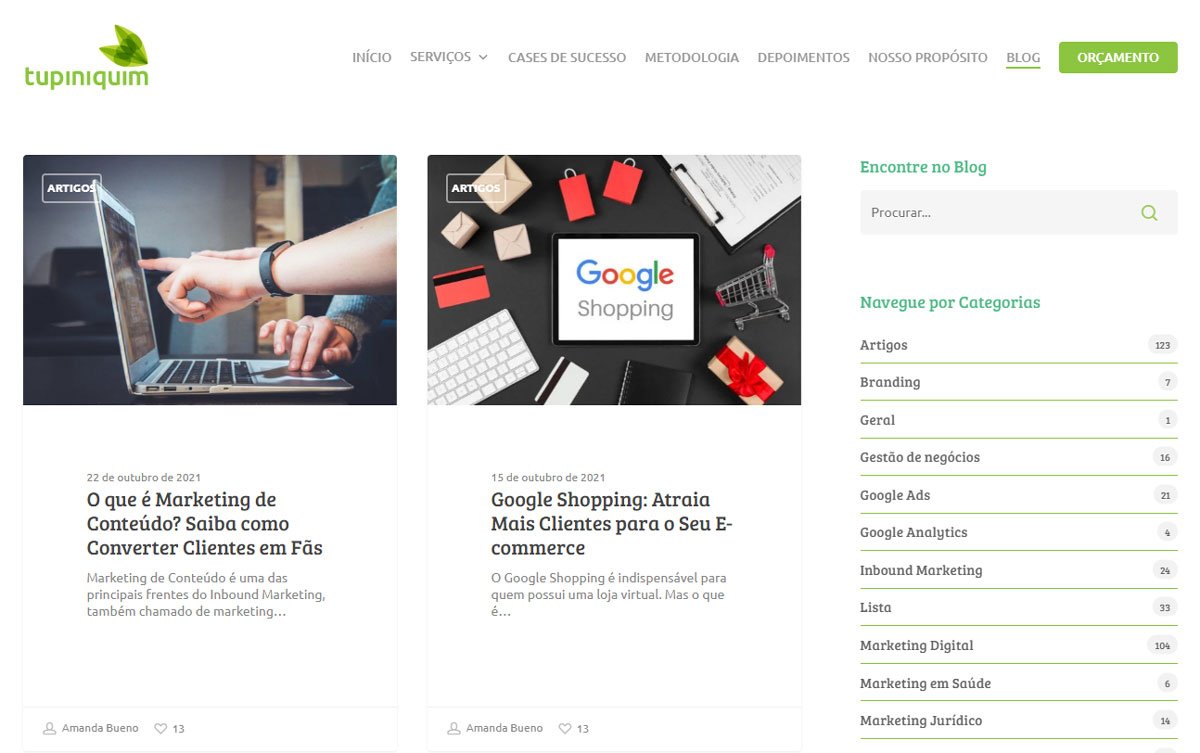Click ARTIGOS tag on Google Shopping image
This screenshot has height=753, width=1200.
475,188
